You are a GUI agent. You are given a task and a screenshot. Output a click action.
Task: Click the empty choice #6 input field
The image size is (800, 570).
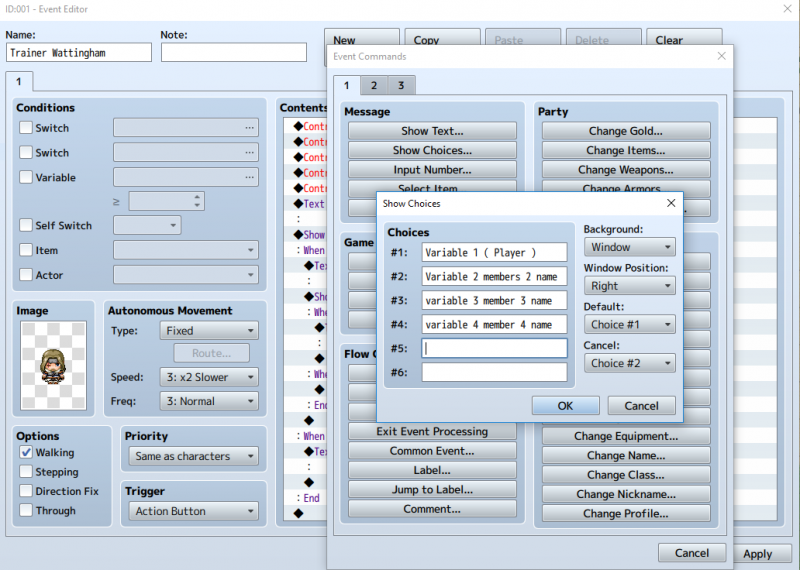pyautogui.click(x=494, y=373)
